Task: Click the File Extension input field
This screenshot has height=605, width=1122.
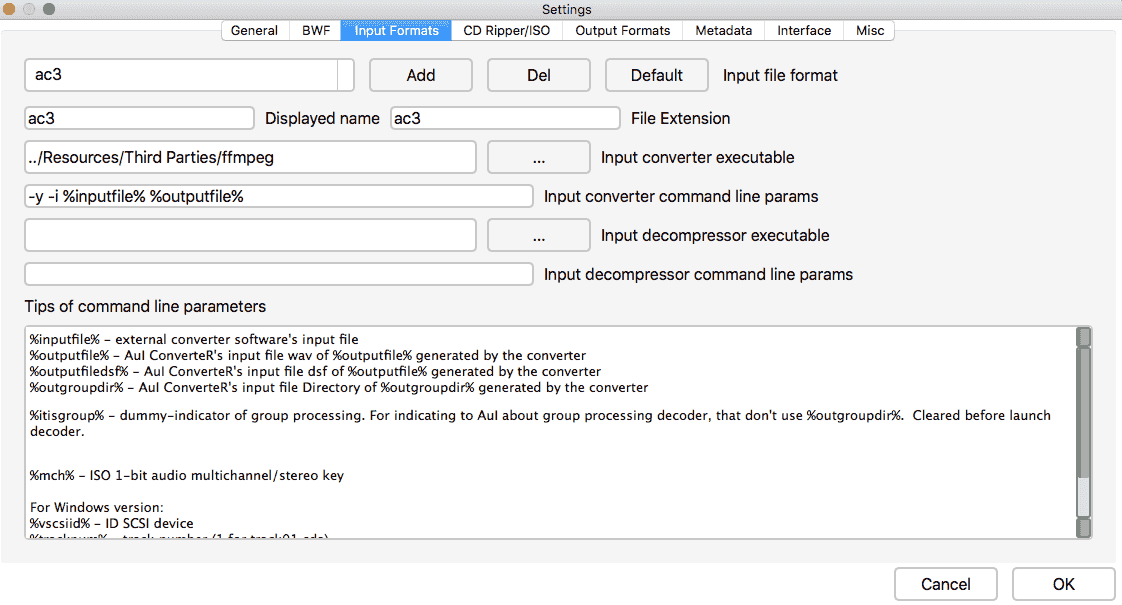Action: 505,118
